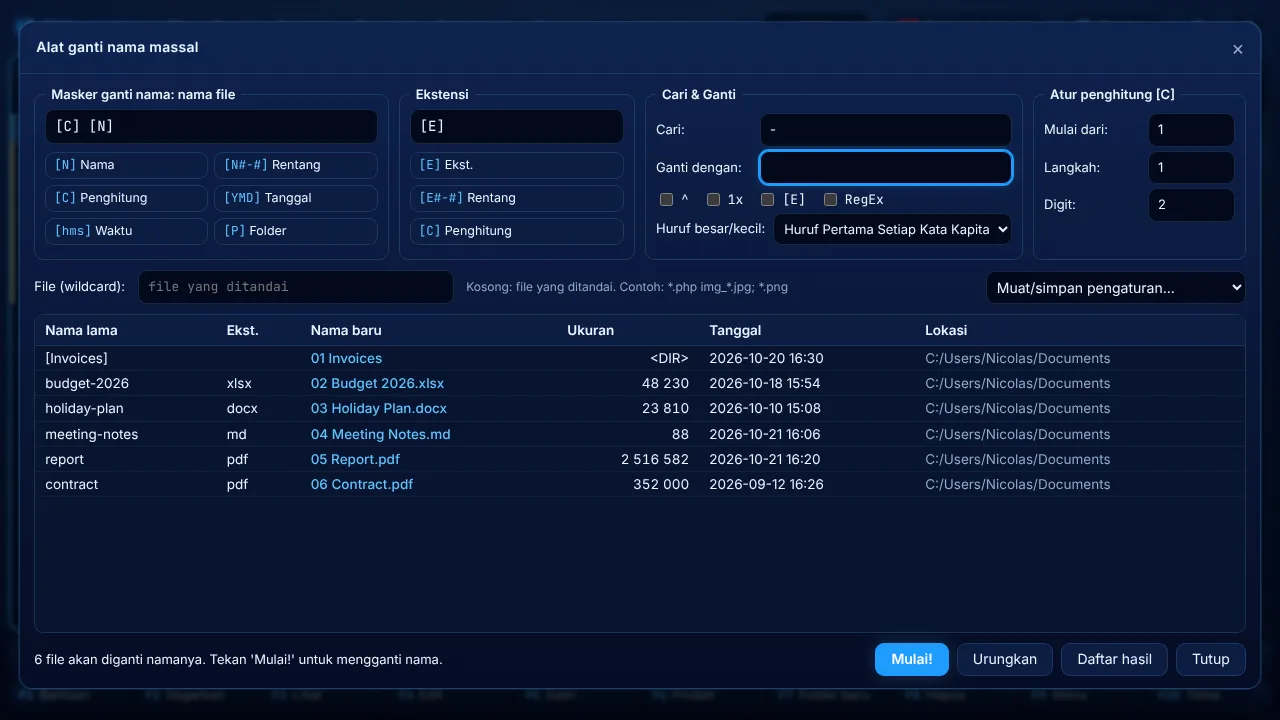
Task: Toggle the [E] search checkbox
Action: coord(767,200)
